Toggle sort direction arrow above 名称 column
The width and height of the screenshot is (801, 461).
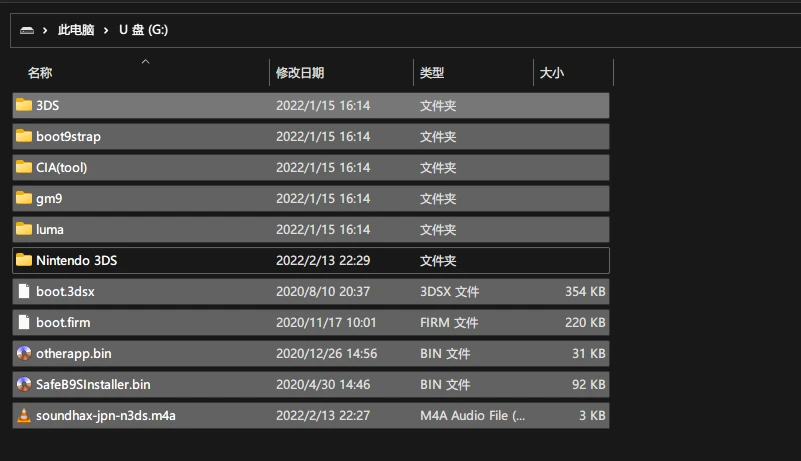145,62
